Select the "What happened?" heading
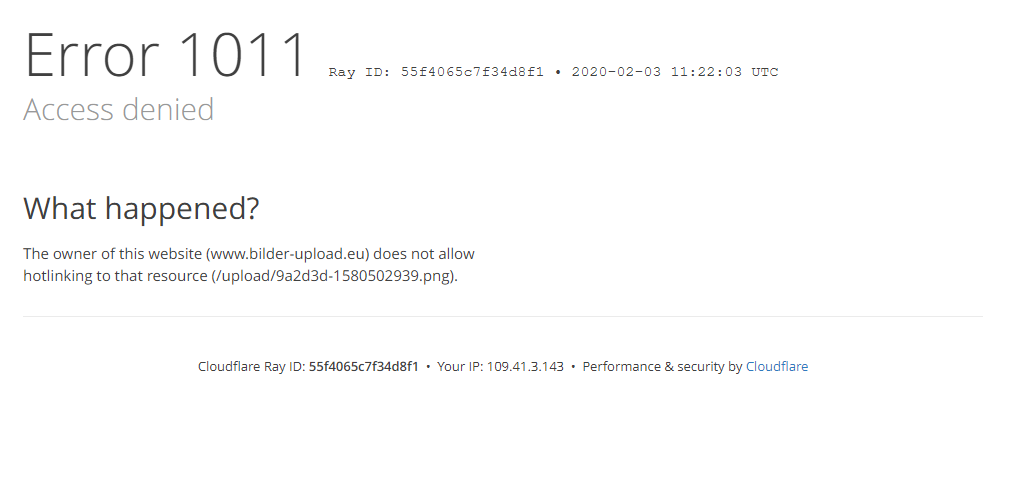The image size is (1025, 501). pos(141,209)
